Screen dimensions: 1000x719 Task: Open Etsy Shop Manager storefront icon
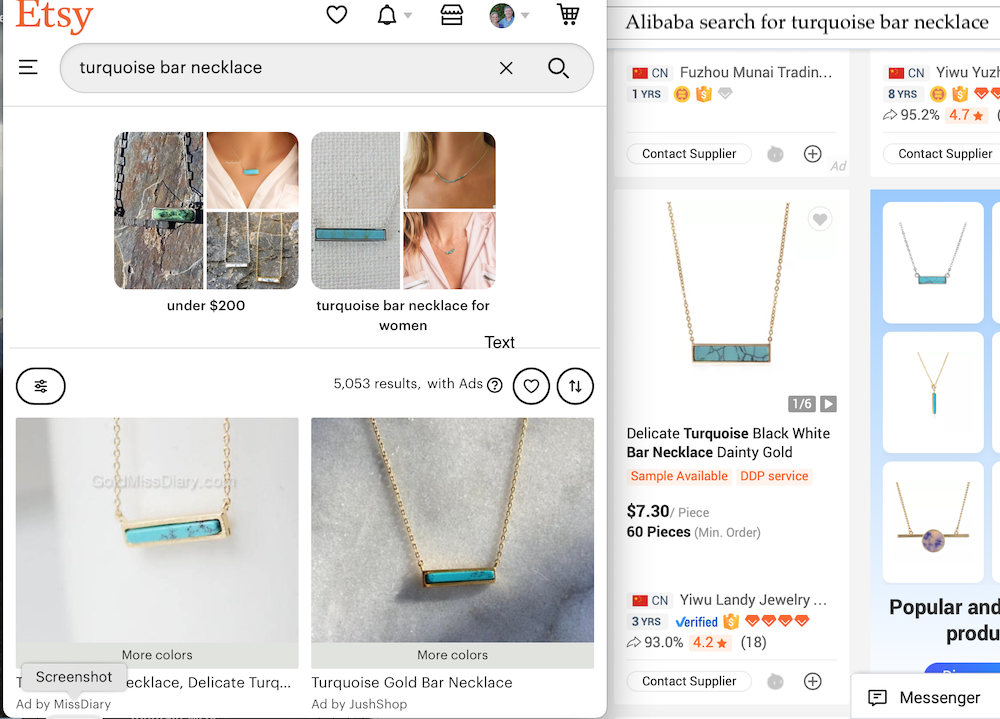(x=452, y=15)
